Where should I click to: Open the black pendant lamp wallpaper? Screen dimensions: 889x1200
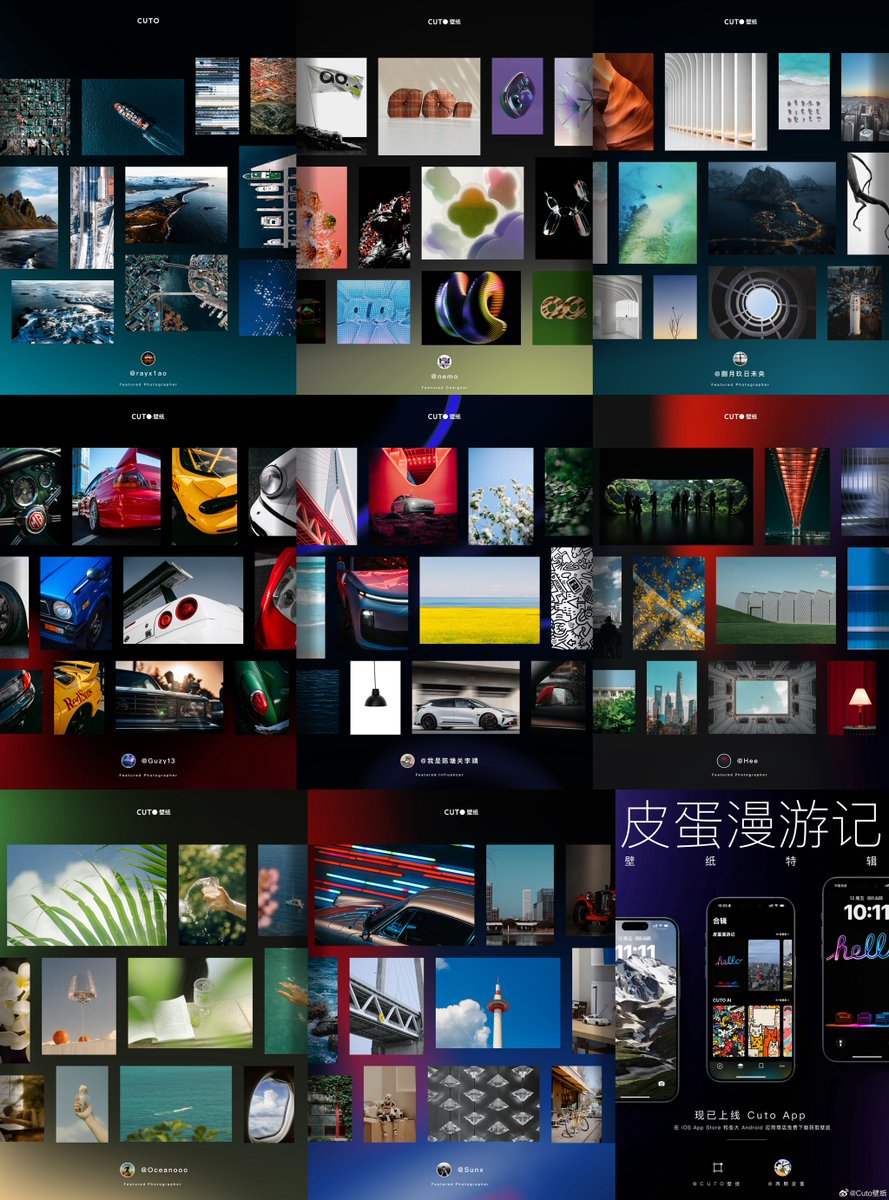(x=375, y=697)
